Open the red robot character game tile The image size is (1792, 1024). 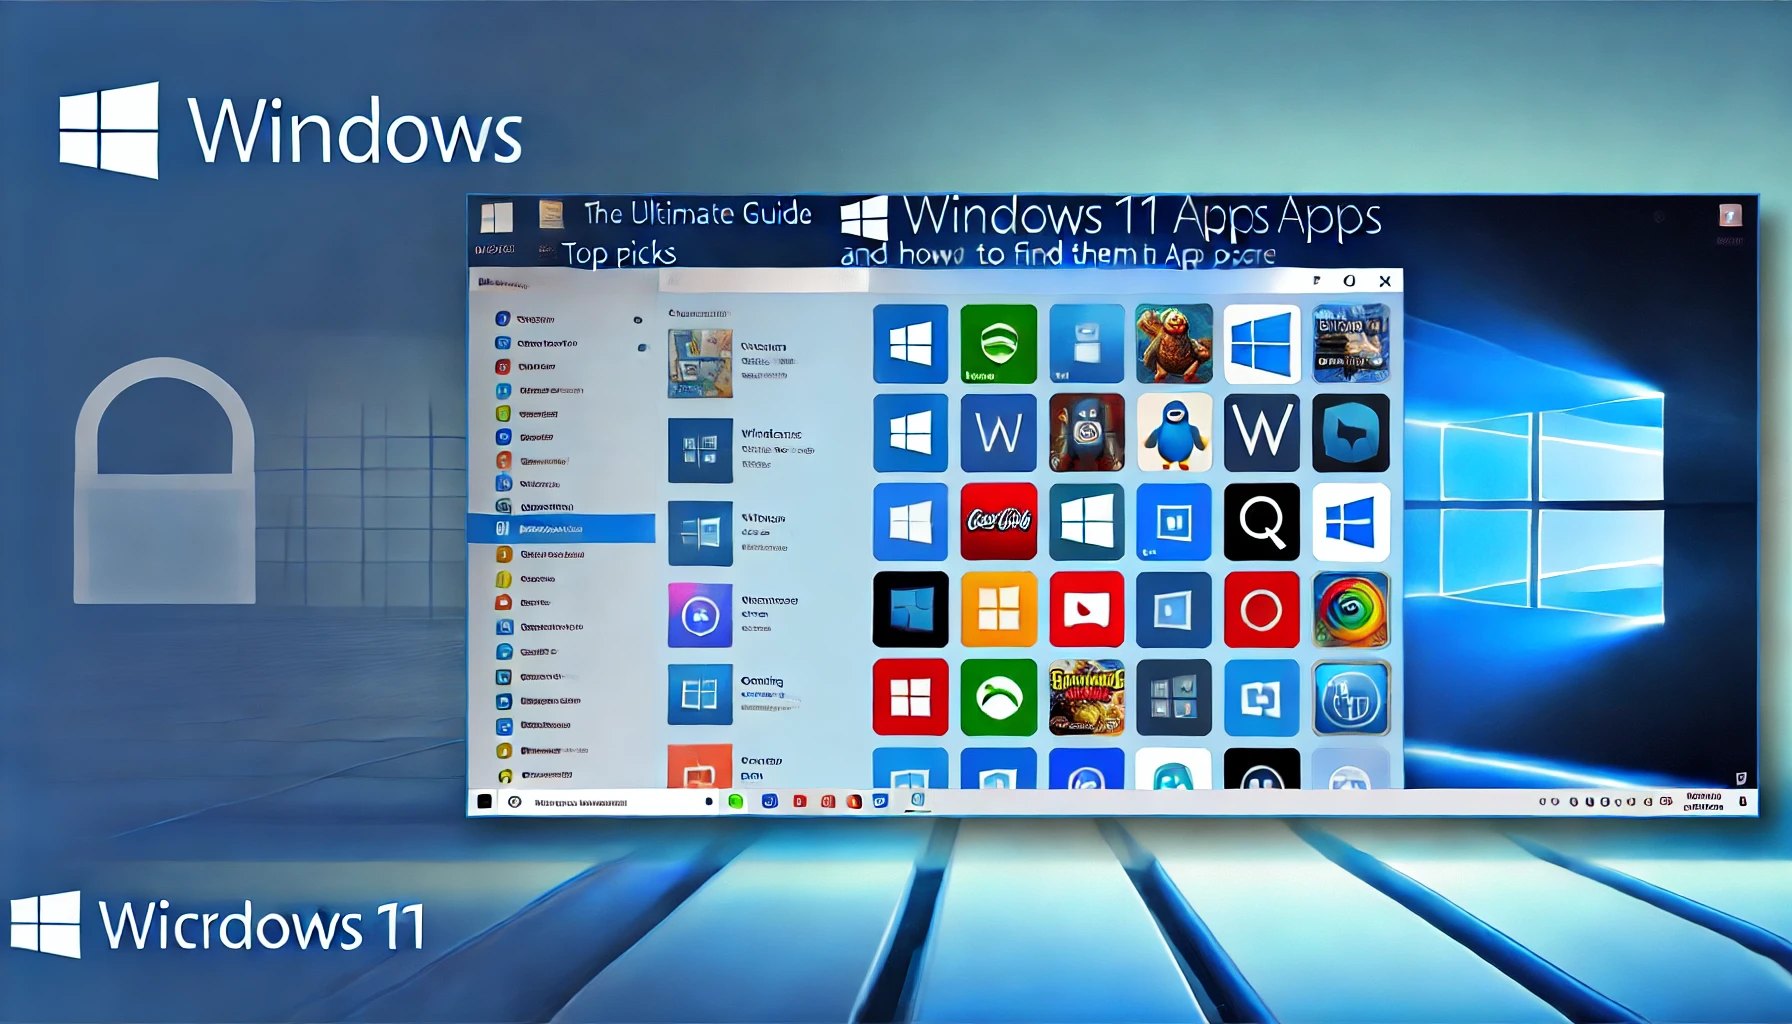[1086, 433]
